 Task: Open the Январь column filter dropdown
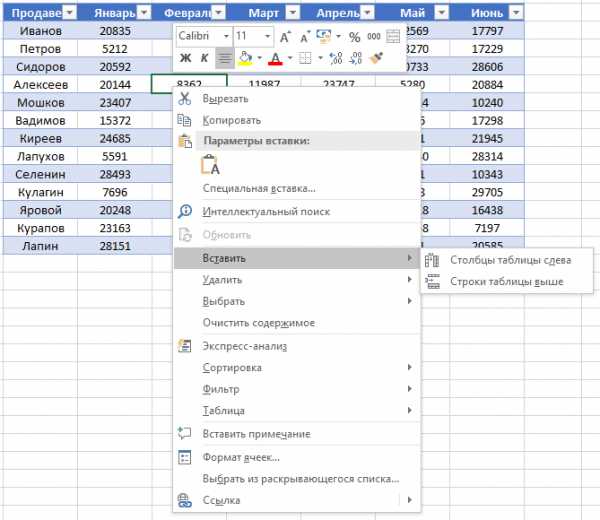point(144,13)
